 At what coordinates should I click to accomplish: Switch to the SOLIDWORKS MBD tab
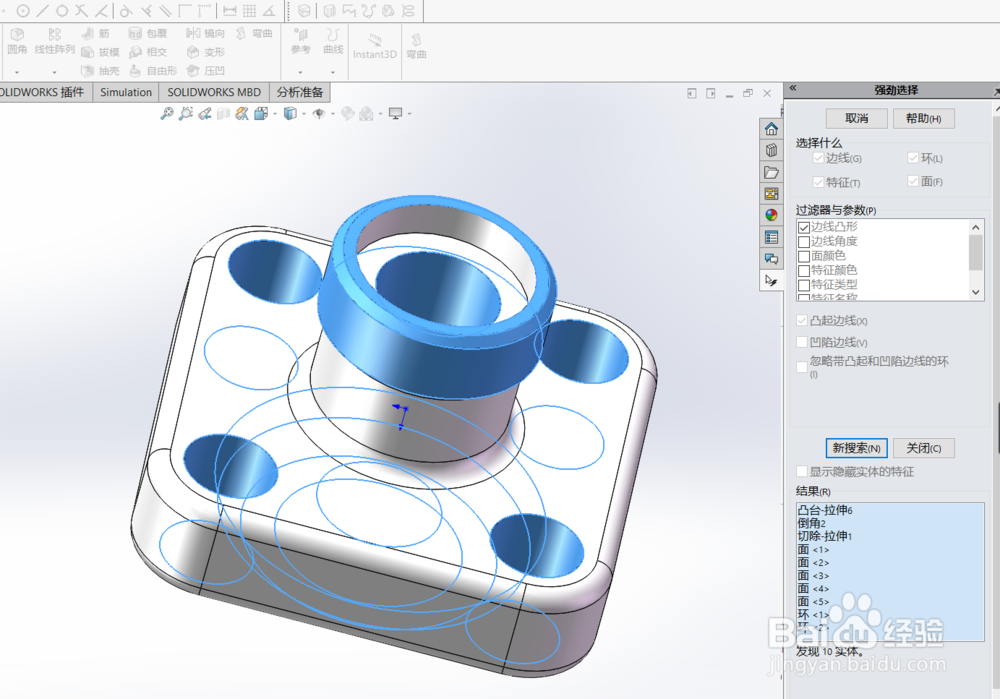tap(214, 92)
